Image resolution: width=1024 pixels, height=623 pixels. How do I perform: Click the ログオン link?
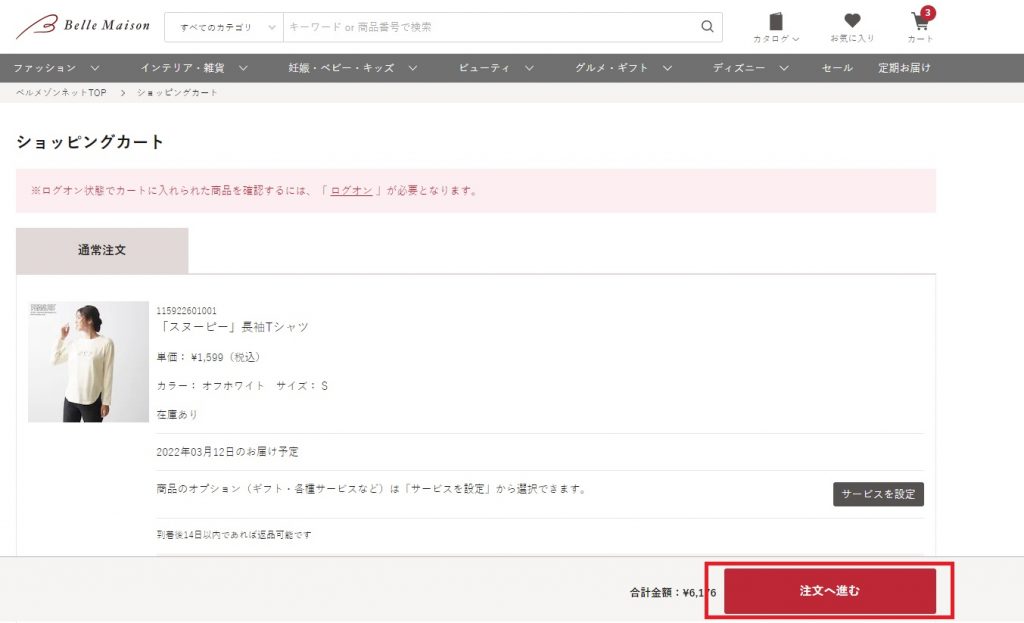[x=351, y=190]
